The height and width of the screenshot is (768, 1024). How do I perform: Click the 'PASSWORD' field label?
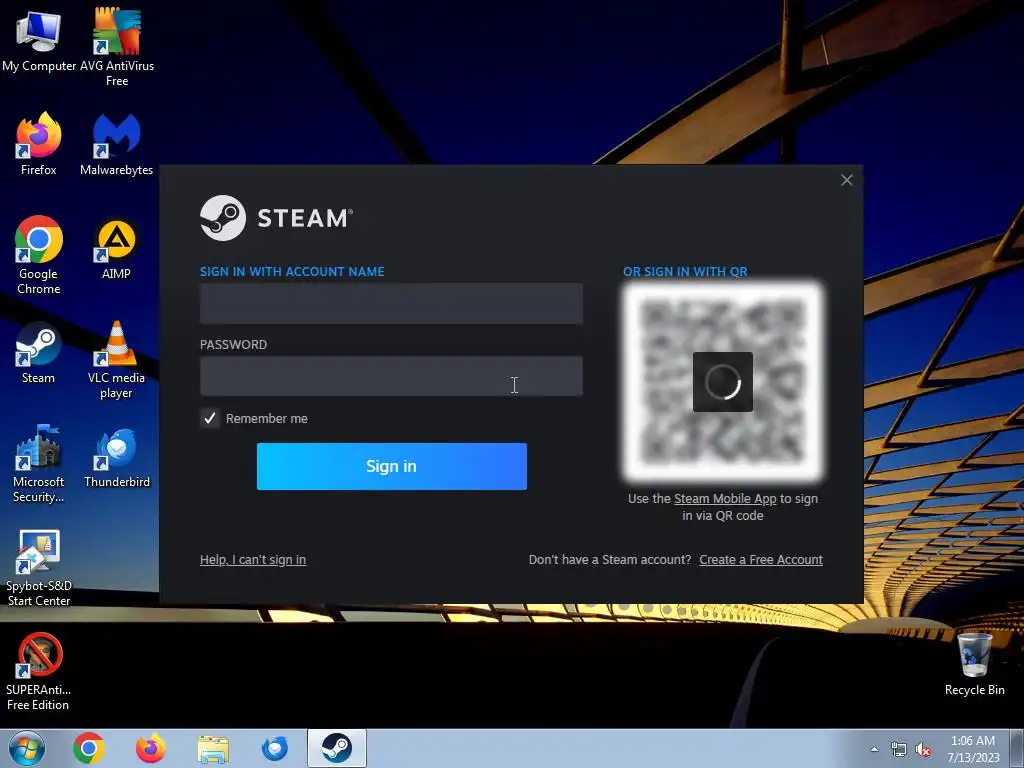click(x=233, y=345)
